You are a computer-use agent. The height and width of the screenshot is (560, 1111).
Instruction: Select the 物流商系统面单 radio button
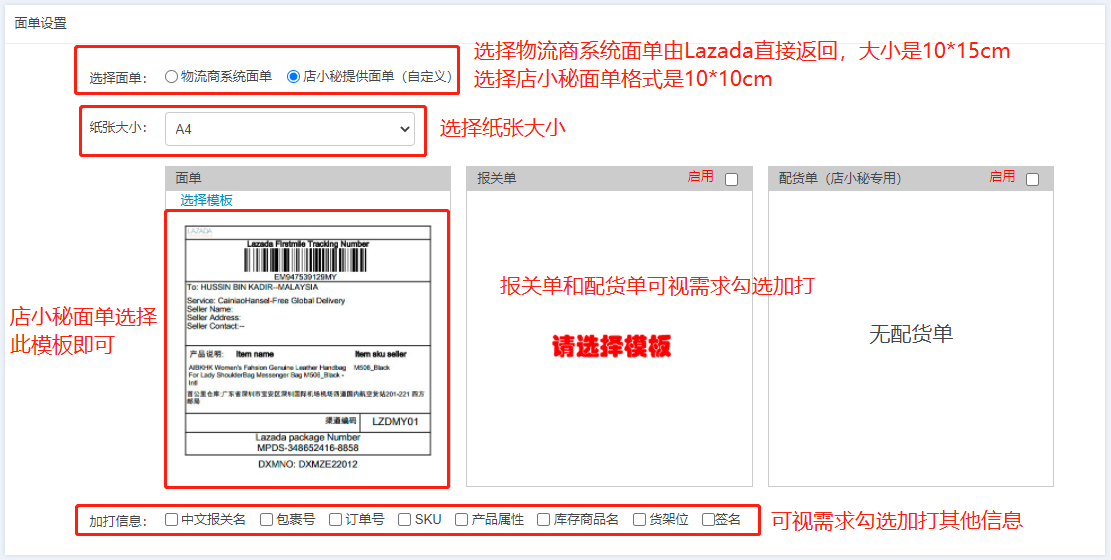click(171, 77)
